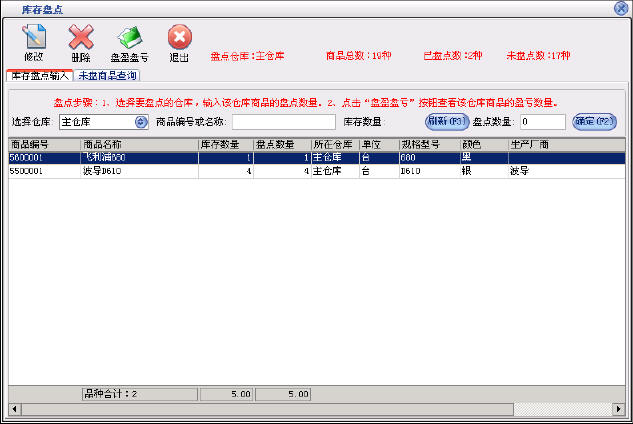Close the 库存盘点 window
The height and width of the screenshot is (424, 633).
tap(621, 7)
